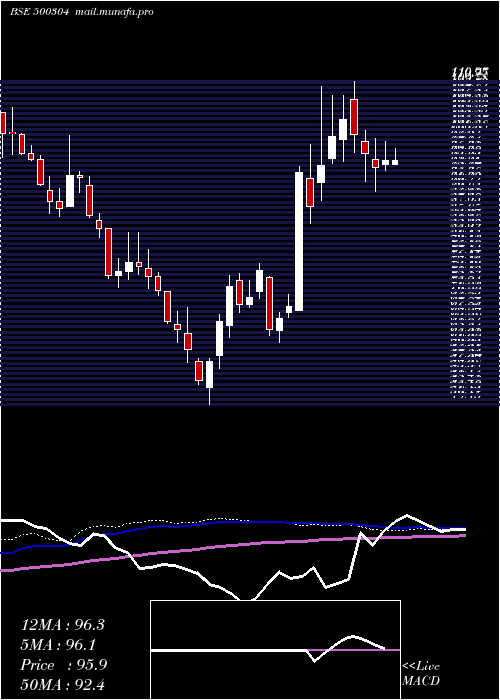The image size is (500, 700).
Task: Click the '50MA : 92.4' reading
Action: (62, 685)
